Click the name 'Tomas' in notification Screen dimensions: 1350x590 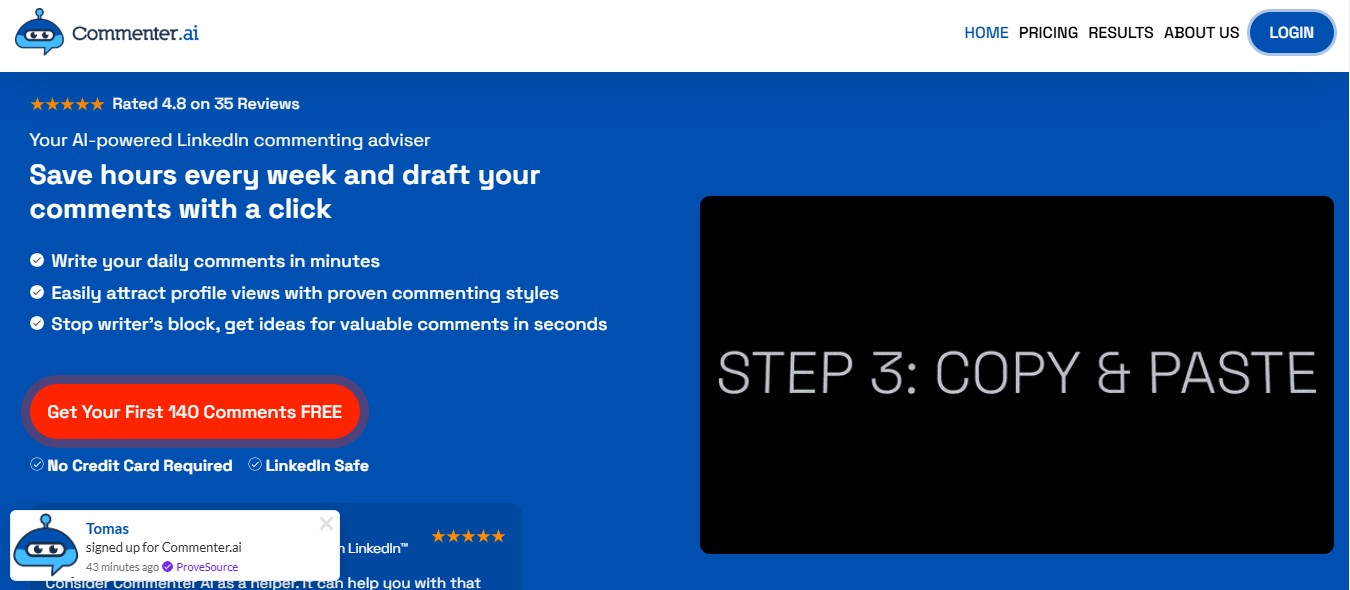[107, 529]
